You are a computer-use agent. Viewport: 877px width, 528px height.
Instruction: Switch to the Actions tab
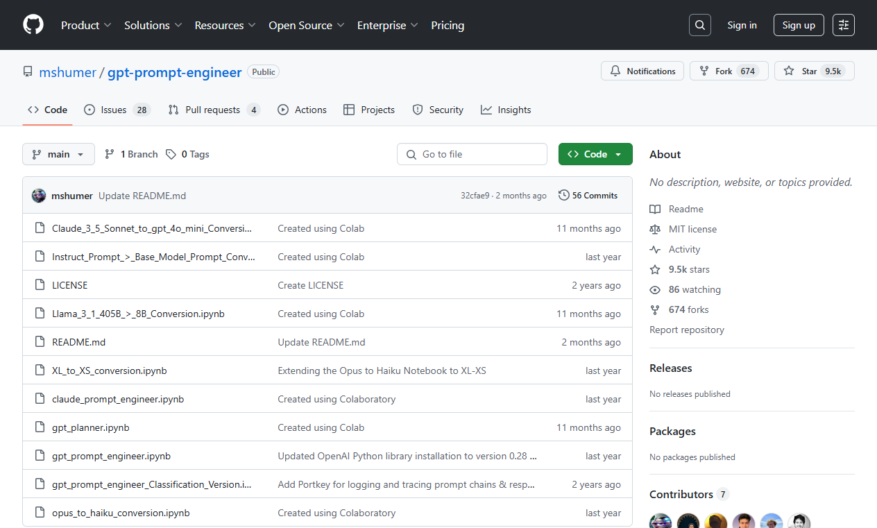tap(302, 110)
